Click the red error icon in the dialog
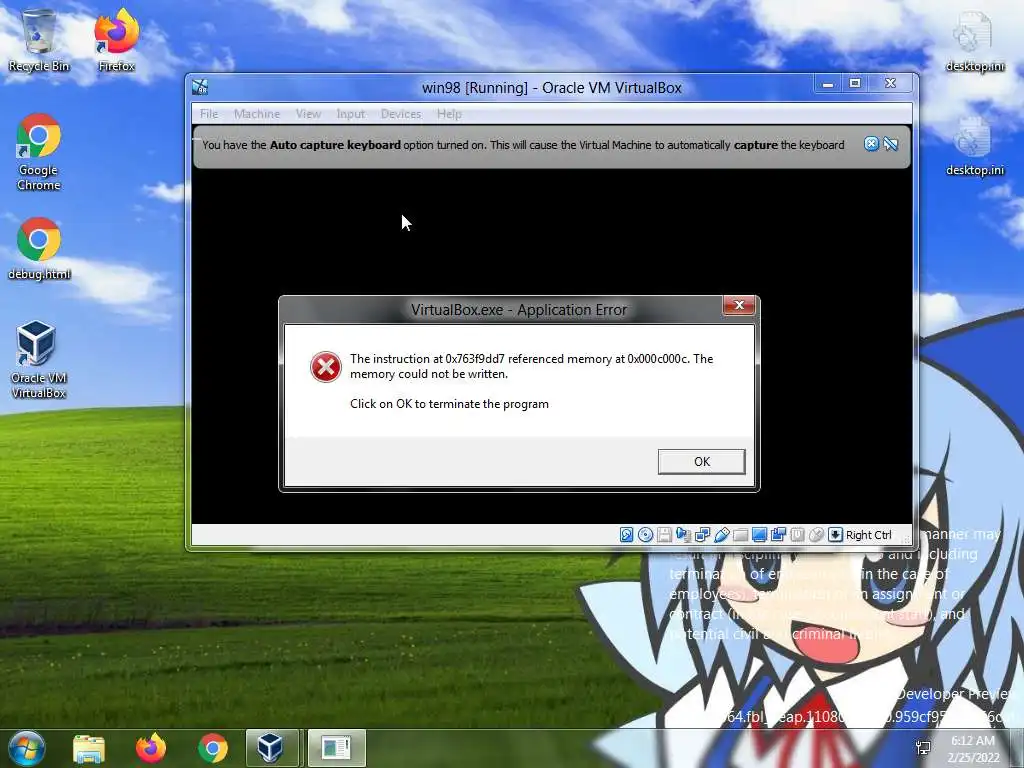 (325, 366)
